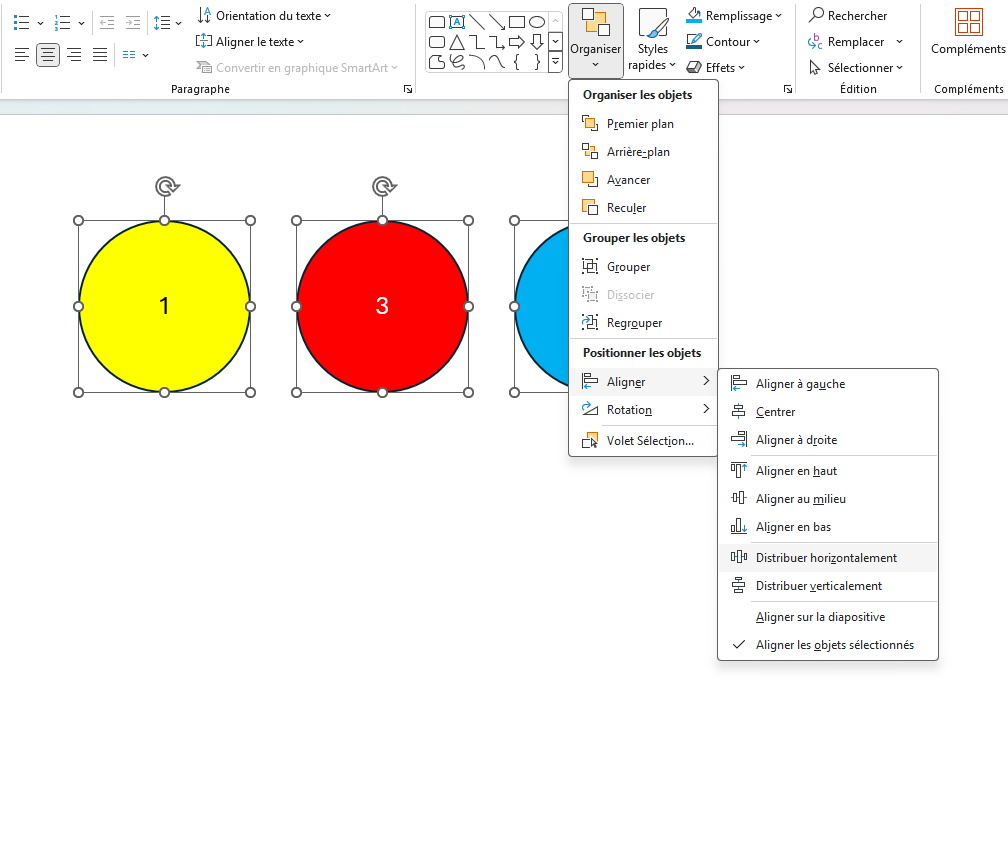Pick the ellipse shape in gallery
Screen dimensions: 1008x847
537,22
